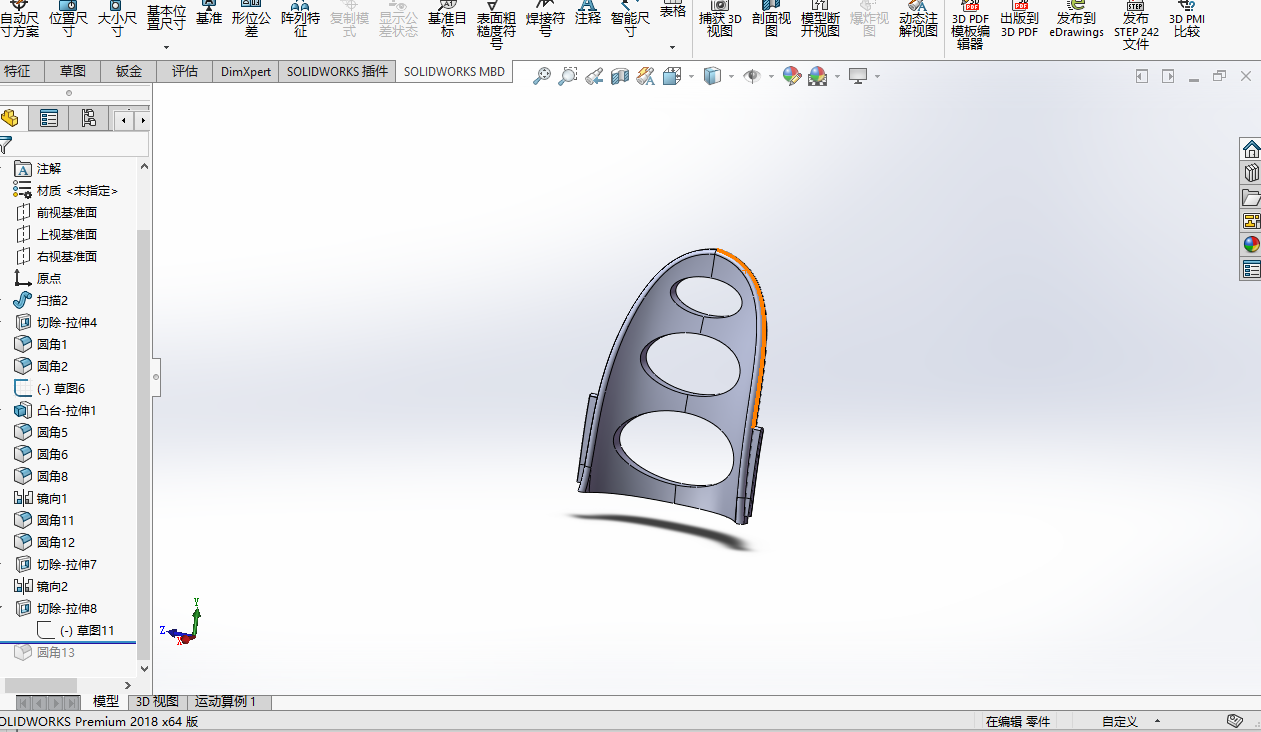
Task: Click the 发布到 eDrawings button
Action: point(1076,25)
